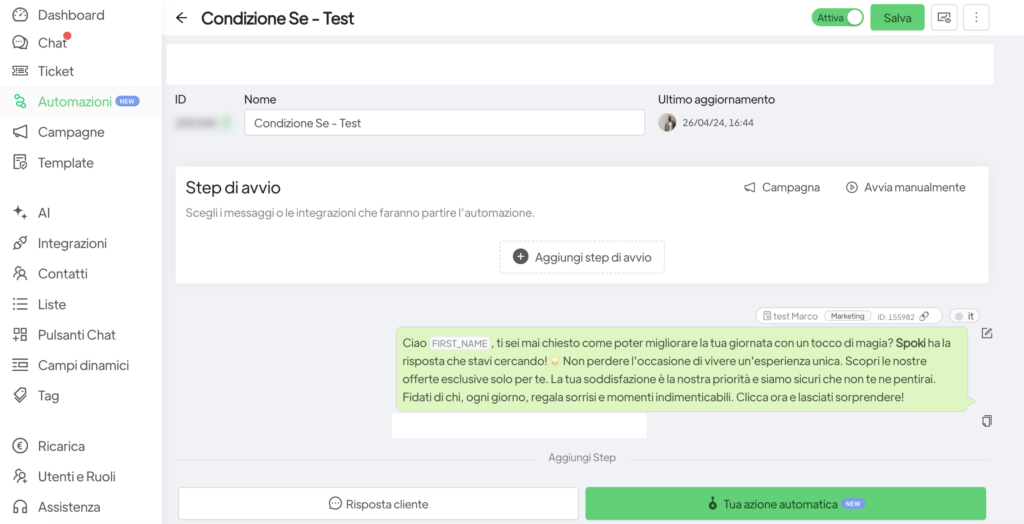This screenshot has width=1024, height=524.
Task: Toggle the Attiva automation switch
Action: (837, 18)
